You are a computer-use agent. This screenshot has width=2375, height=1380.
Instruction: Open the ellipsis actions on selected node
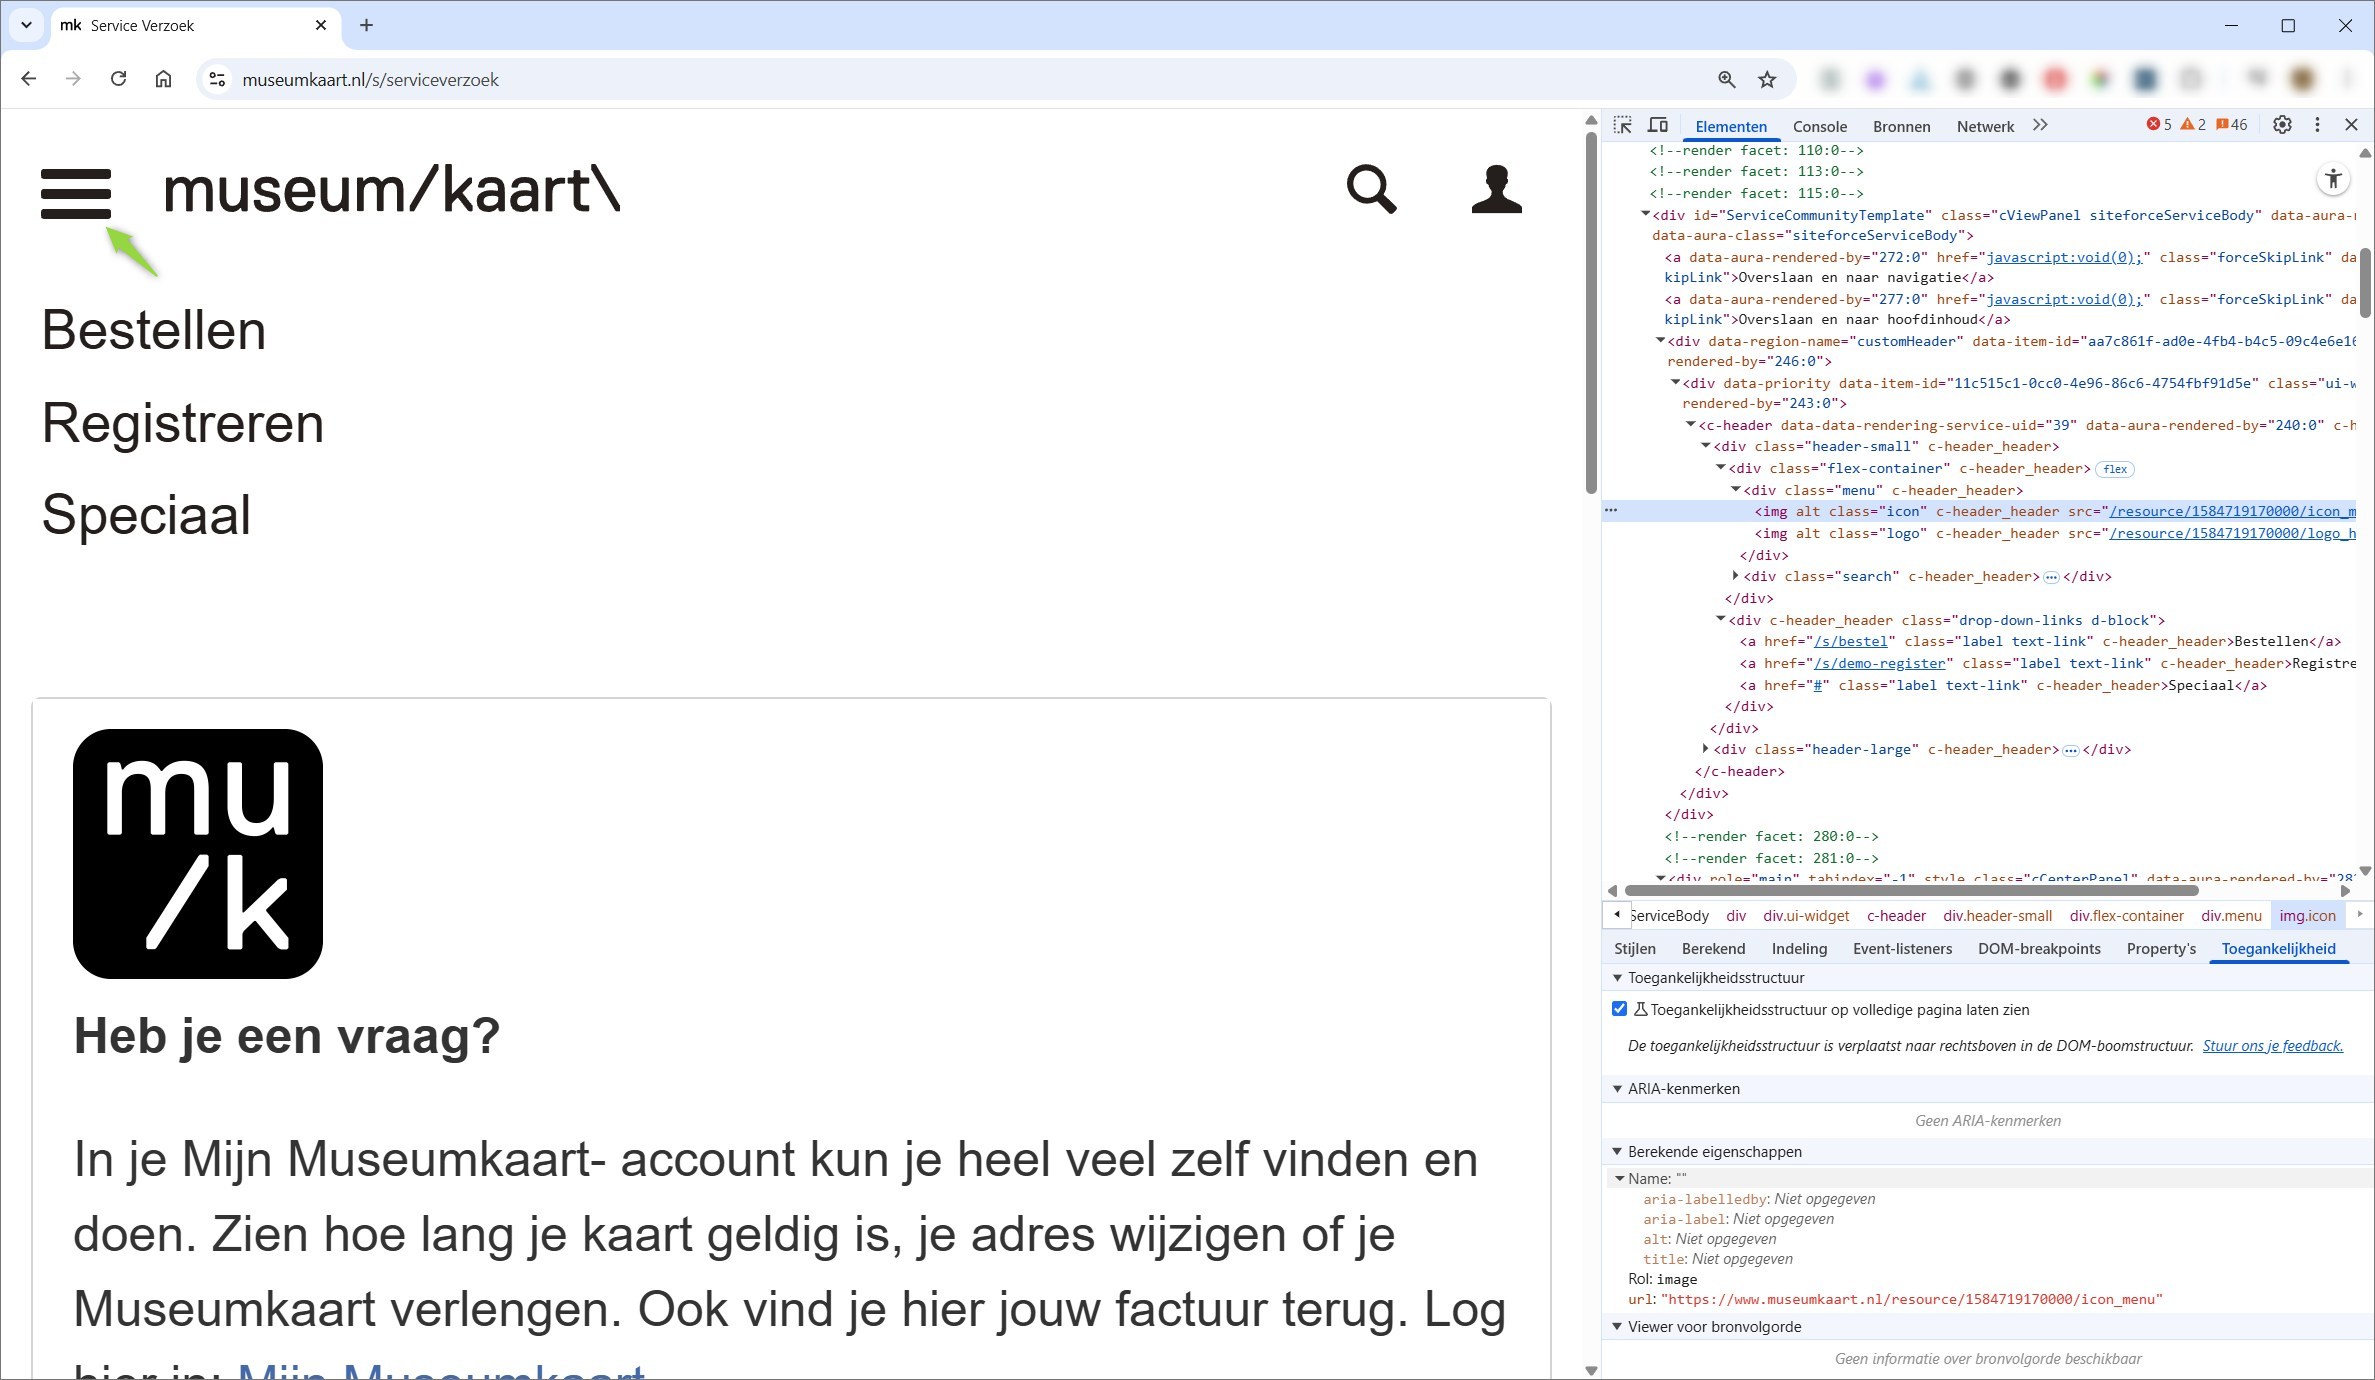[1611, 510]
